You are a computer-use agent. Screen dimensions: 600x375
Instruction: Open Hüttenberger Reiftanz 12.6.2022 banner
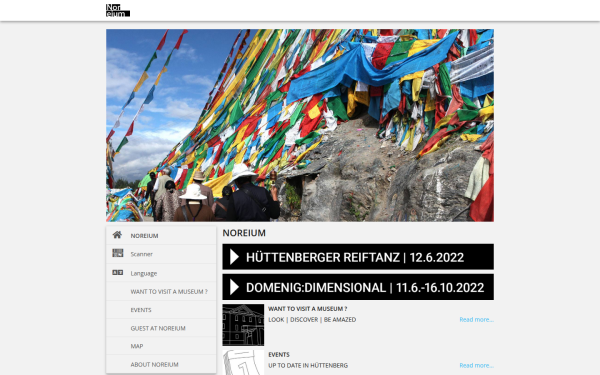point(358,257)
